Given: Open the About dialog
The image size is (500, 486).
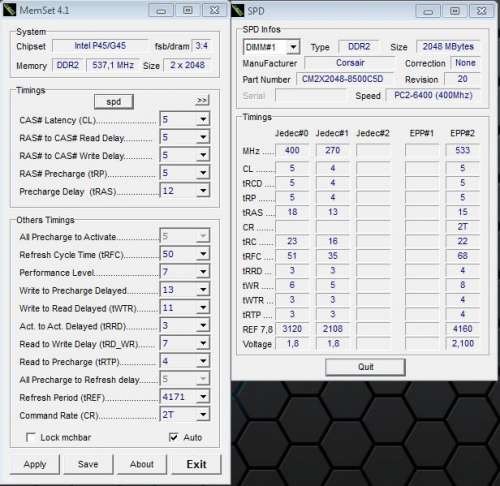Looking at the screenshot, I should [142, 464].
